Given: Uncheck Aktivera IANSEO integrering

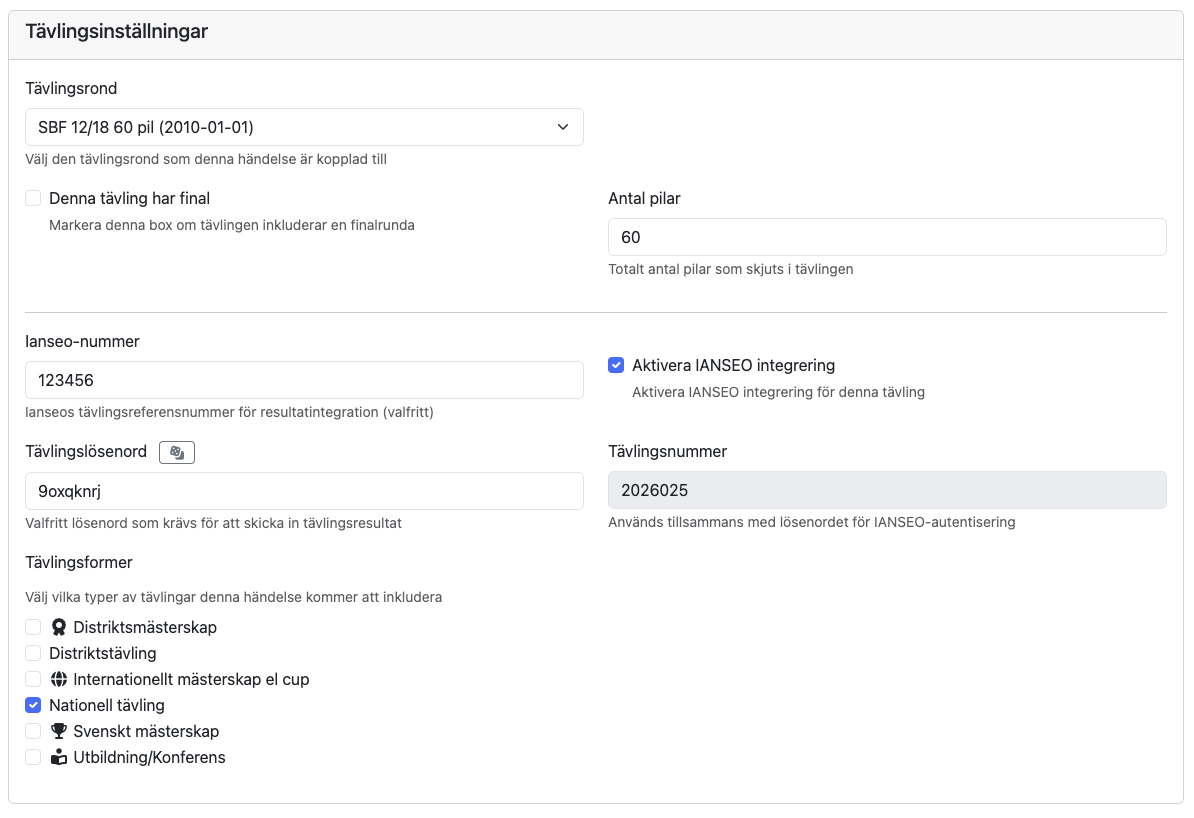Looking at the screenshot, I should point(616,366).
